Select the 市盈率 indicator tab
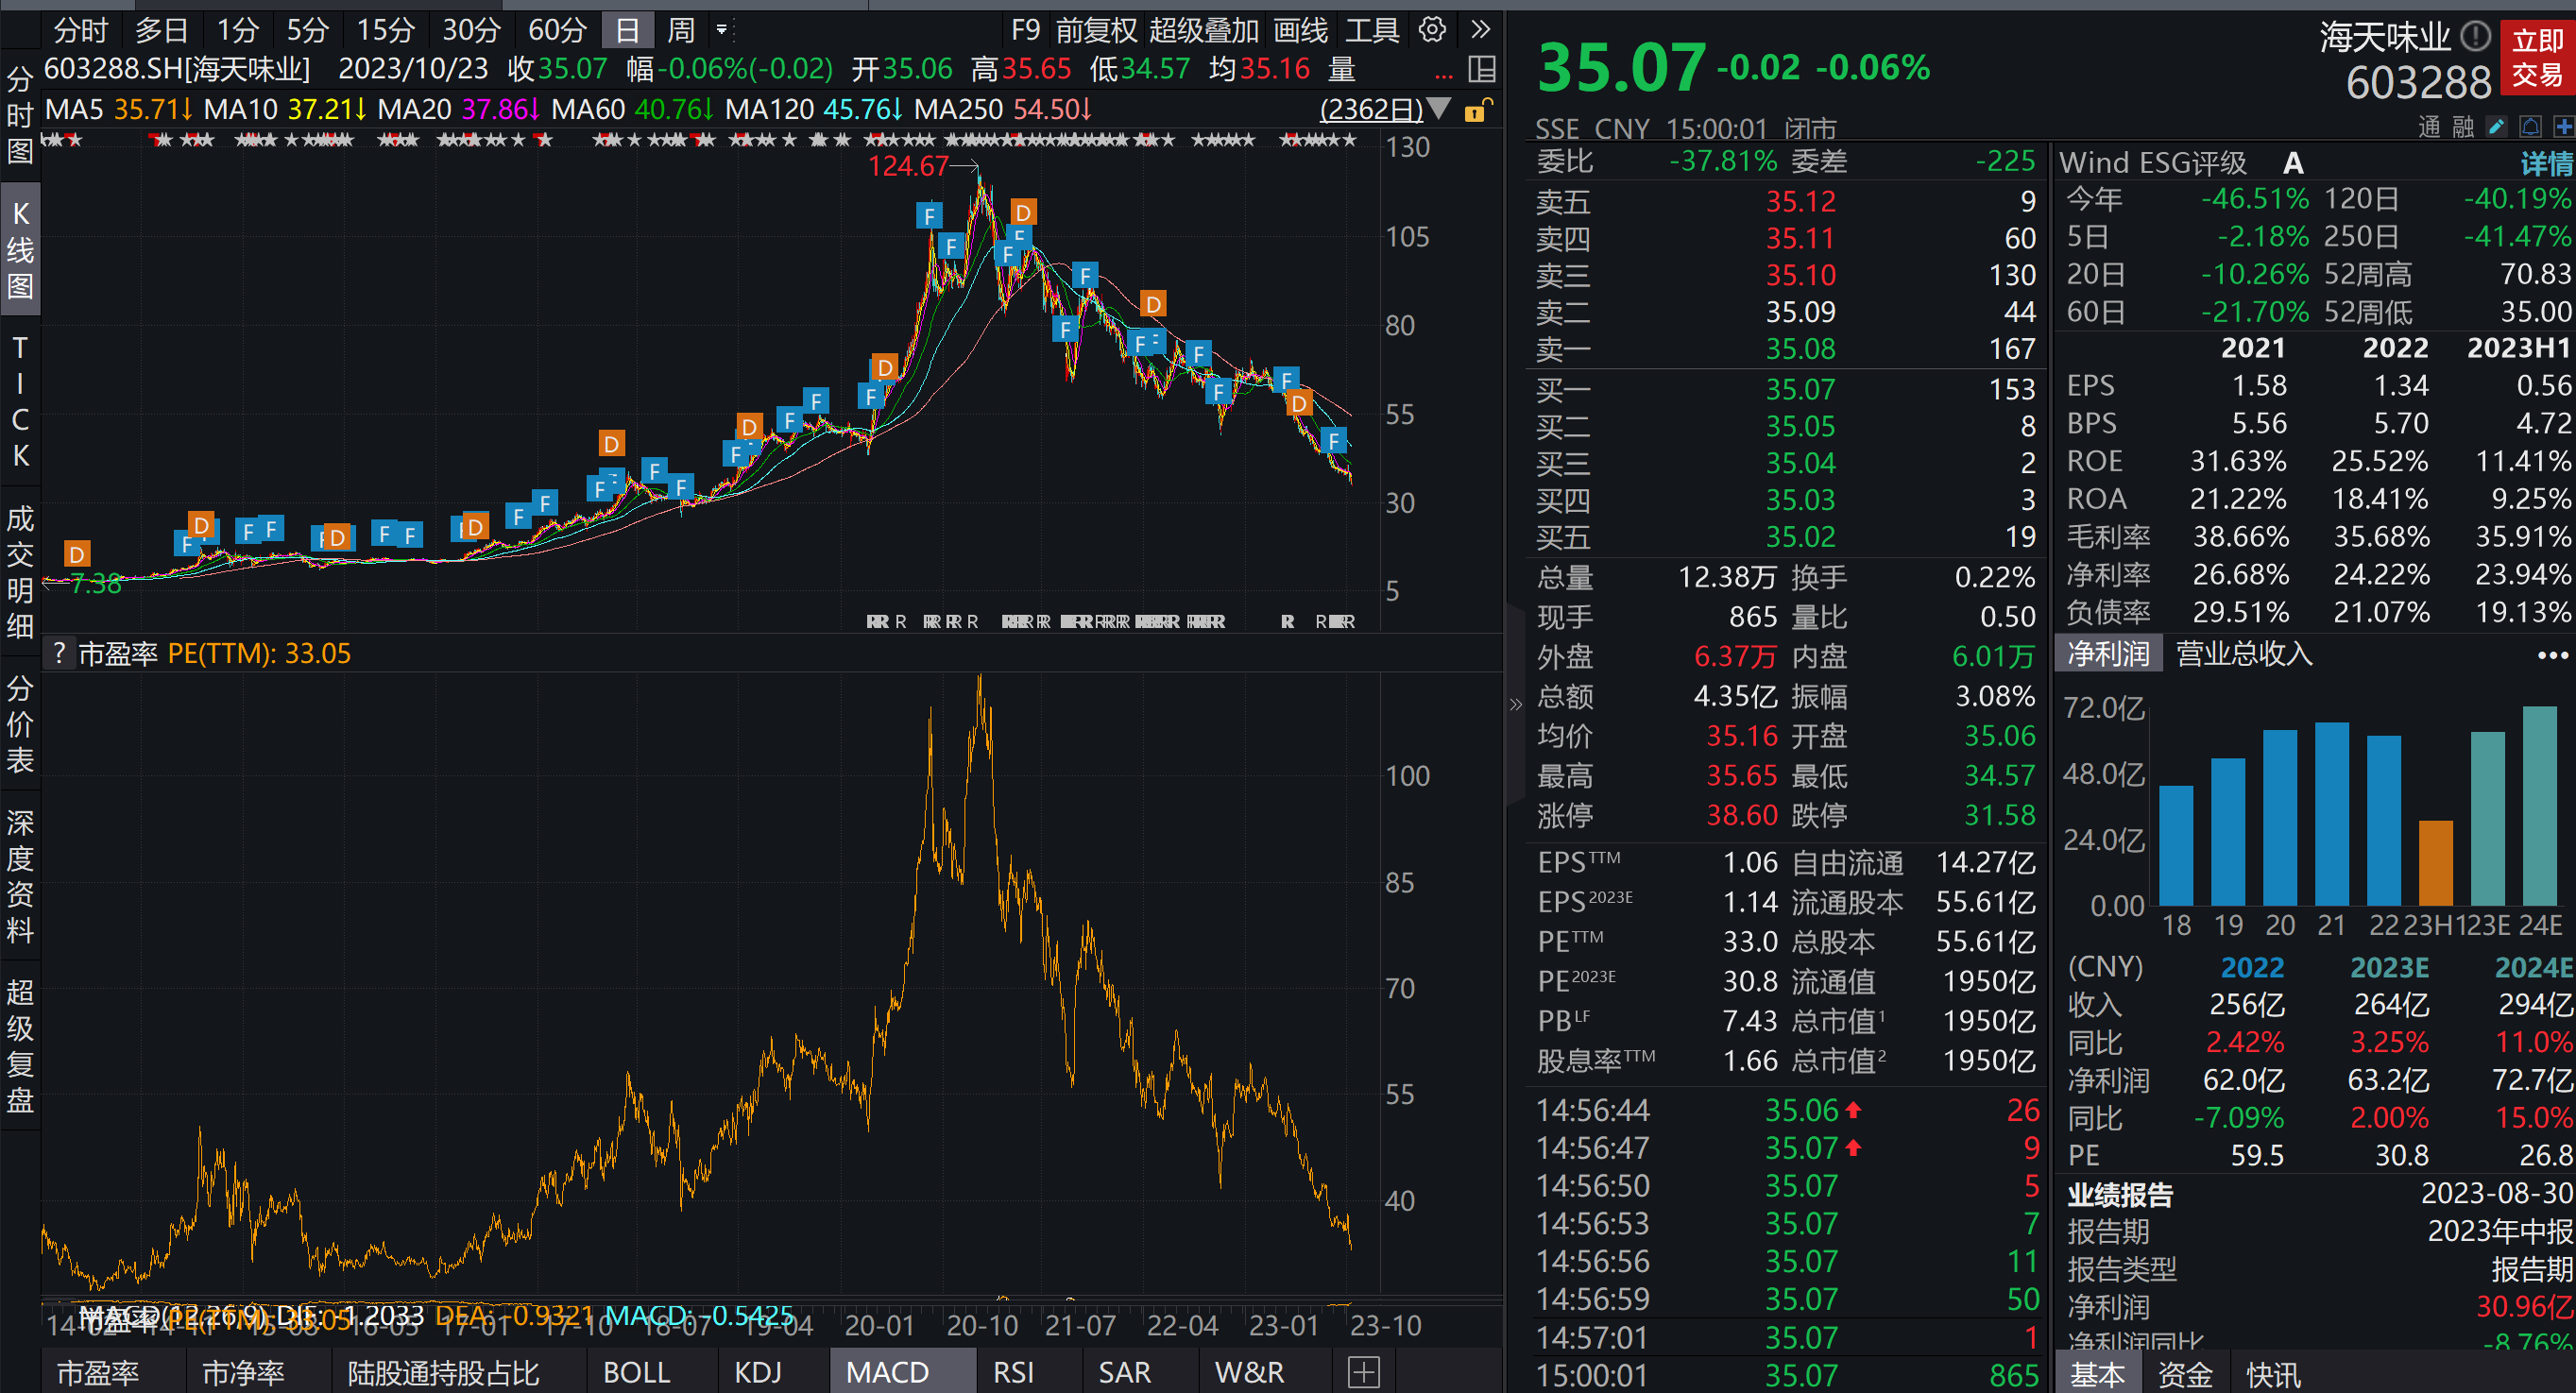The width and height of the screenshot is (2576, 1393). [x=98, y=1372]
